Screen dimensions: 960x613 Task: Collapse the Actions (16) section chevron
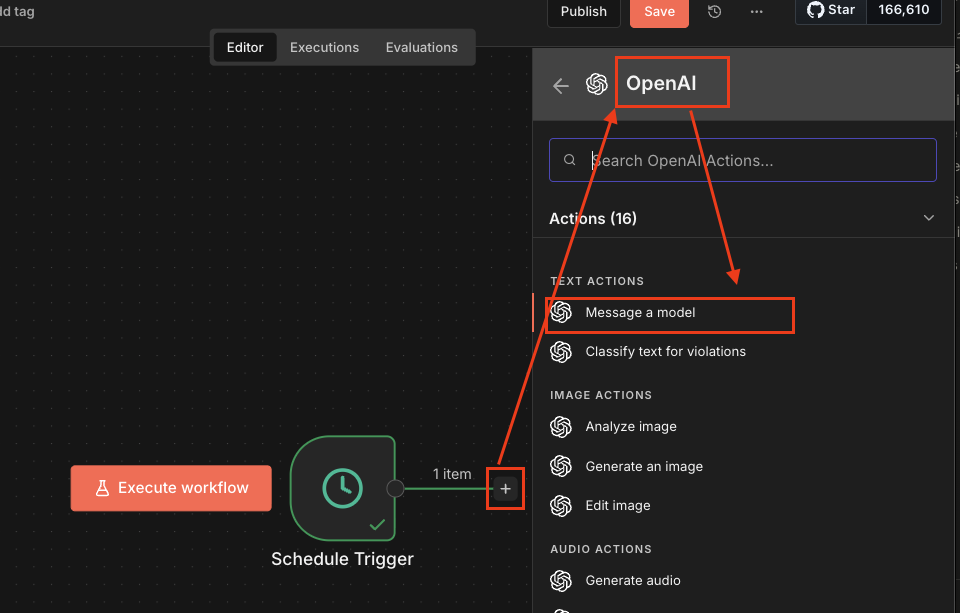(928, 218)
